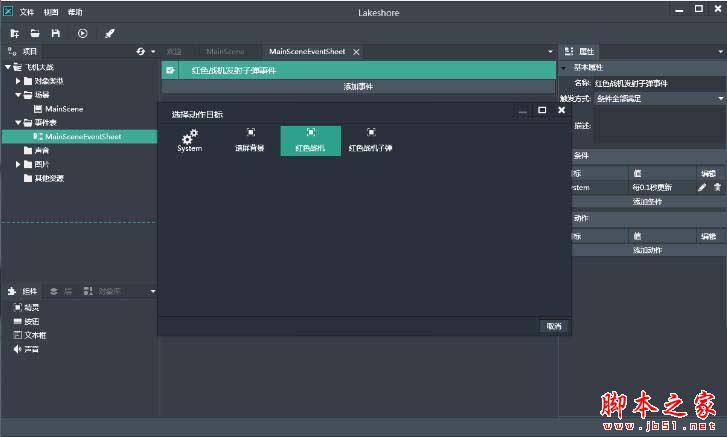Click trash delete icon in 每0.1秒更新 row

[x=717, y=187]
